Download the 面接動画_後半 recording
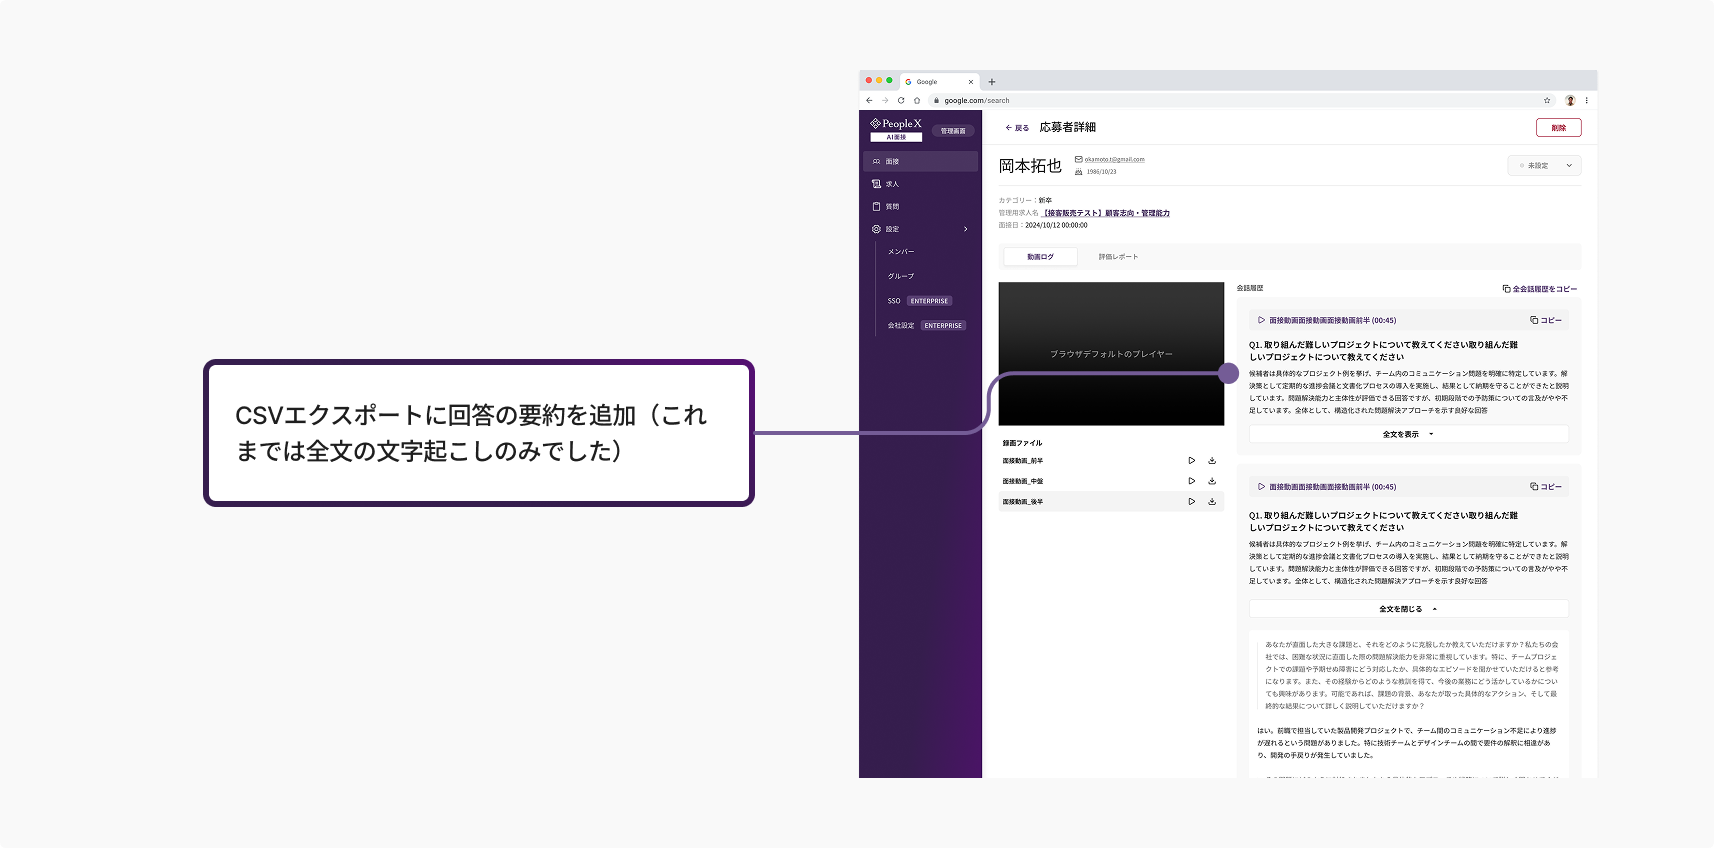Viewport: 1714px width, 848px height. pos(1212,502)
